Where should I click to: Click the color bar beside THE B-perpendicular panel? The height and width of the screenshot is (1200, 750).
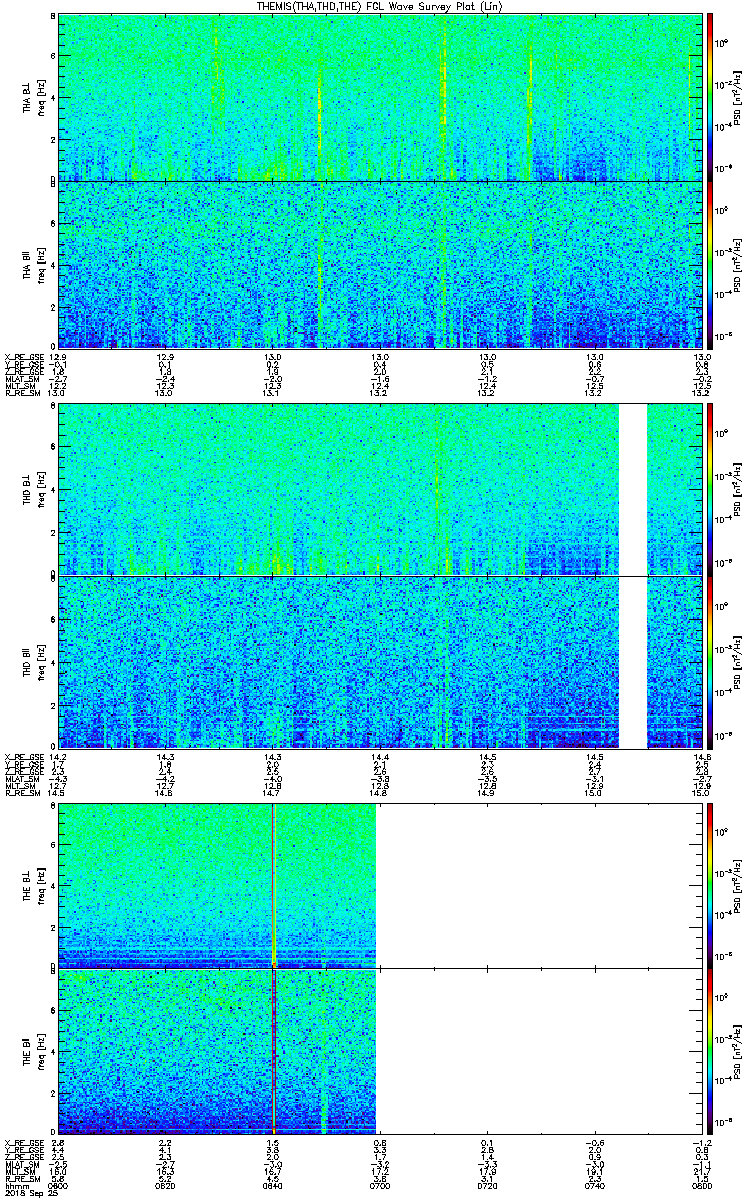[710, 885]
